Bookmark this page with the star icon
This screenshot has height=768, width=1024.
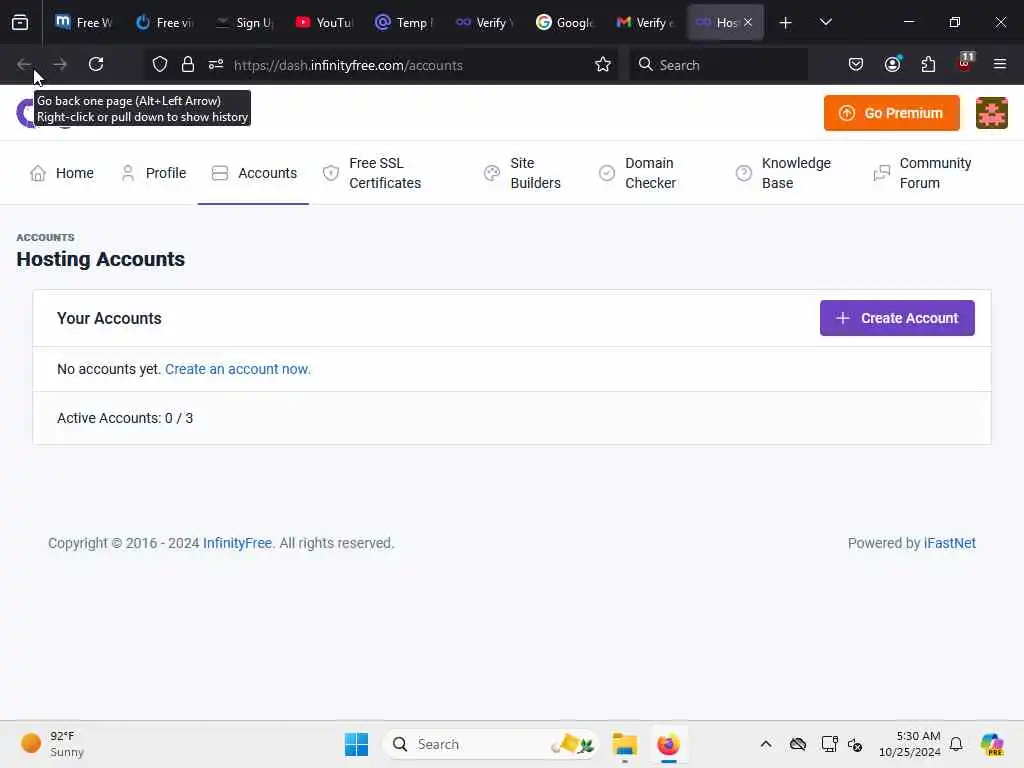603,64
